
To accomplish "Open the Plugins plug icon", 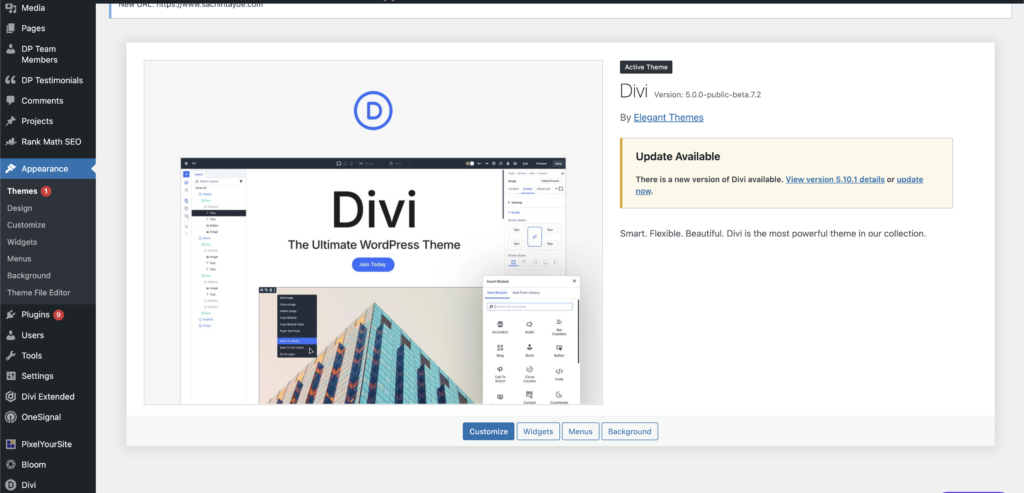I will pos(10,315).
